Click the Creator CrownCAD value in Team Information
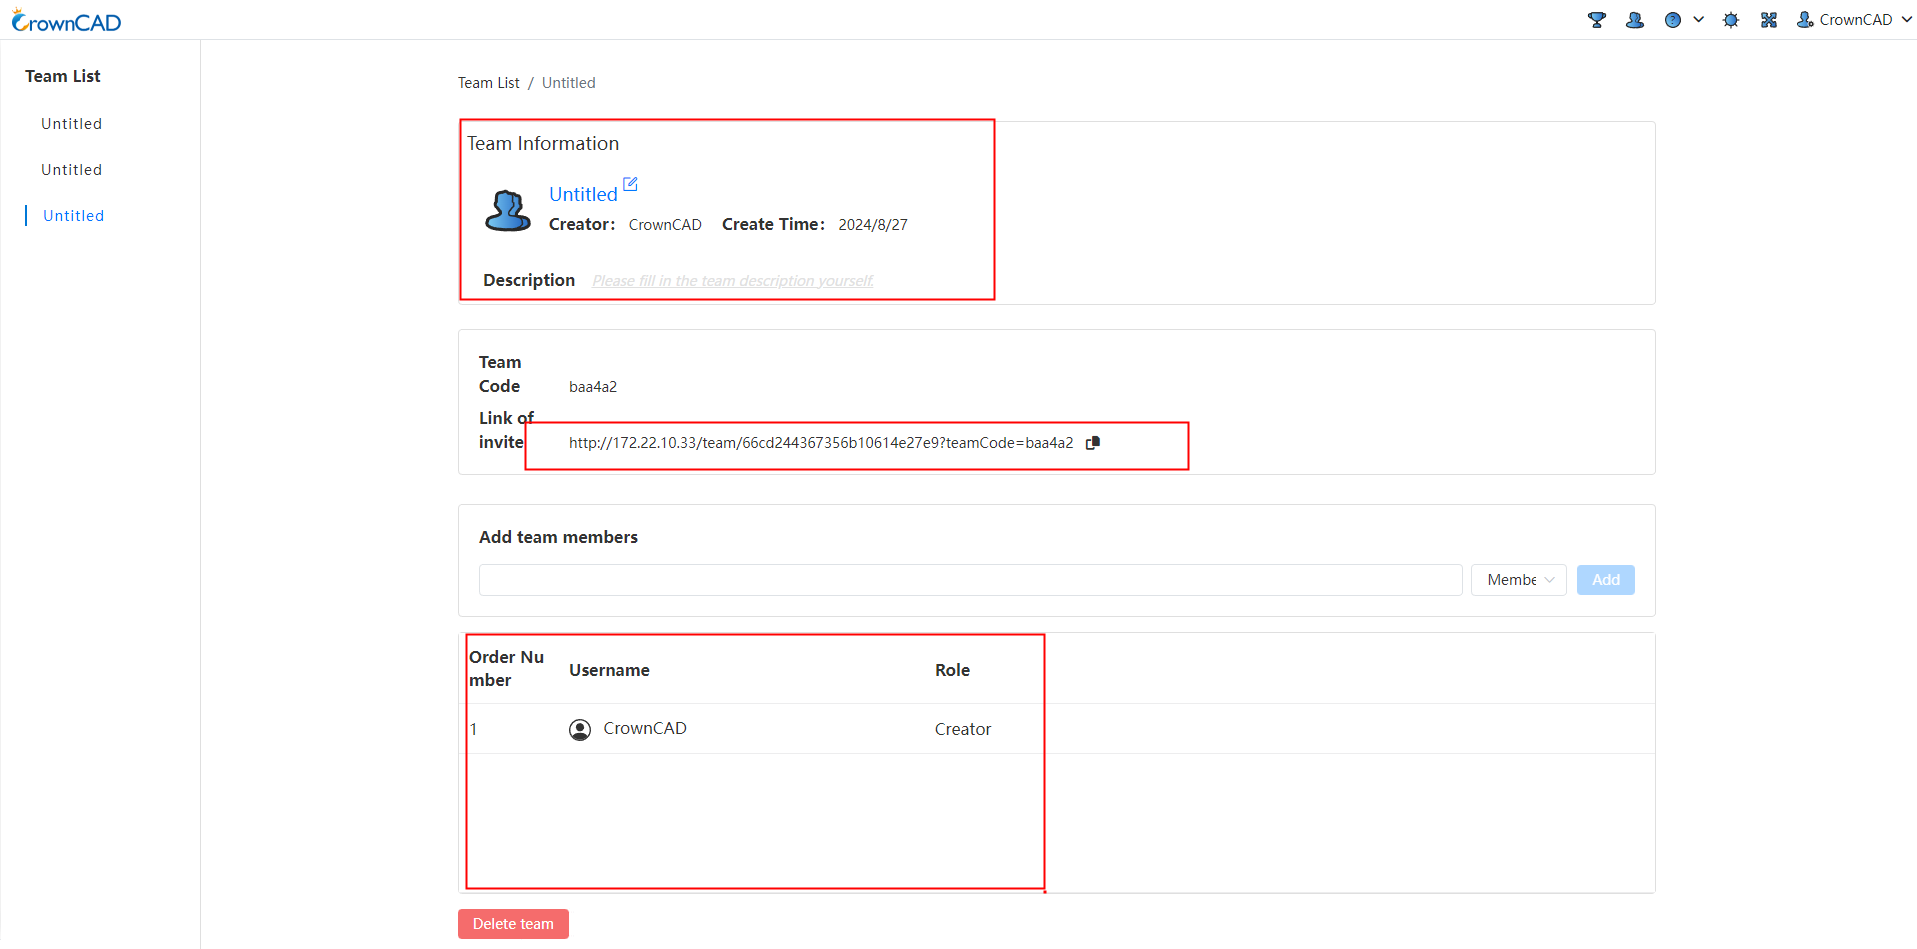 (665, 225)
